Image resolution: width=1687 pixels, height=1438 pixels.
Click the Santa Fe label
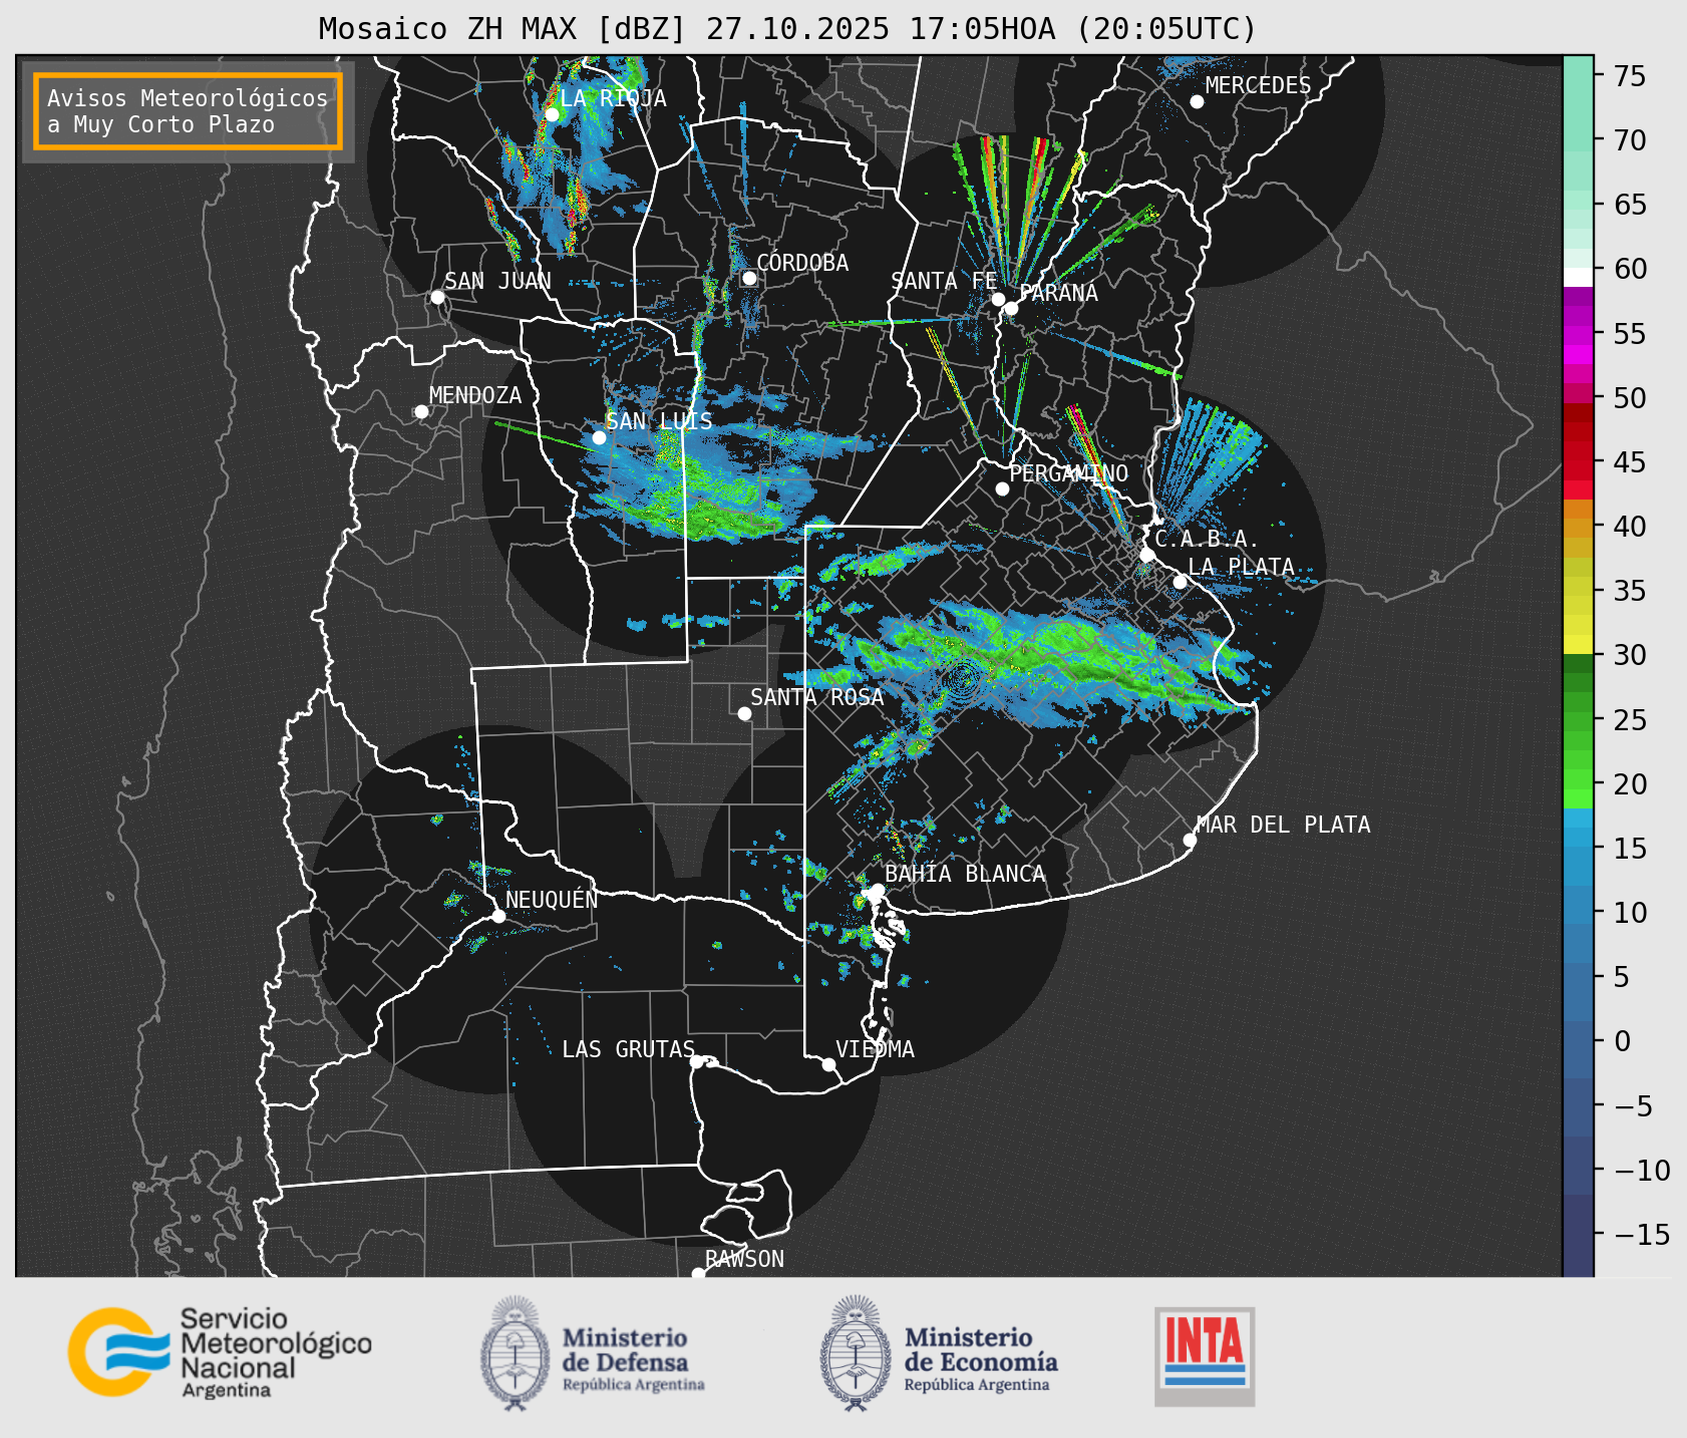coord(944,281)
